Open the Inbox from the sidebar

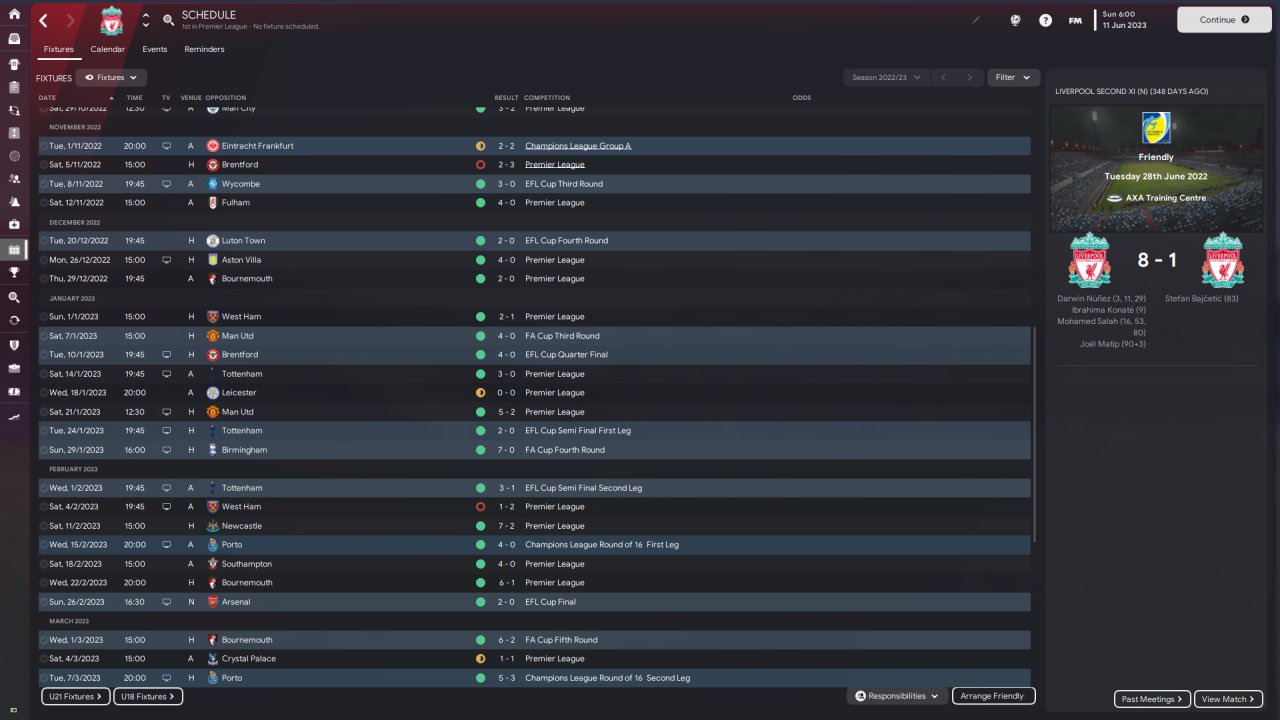[14, 39]
